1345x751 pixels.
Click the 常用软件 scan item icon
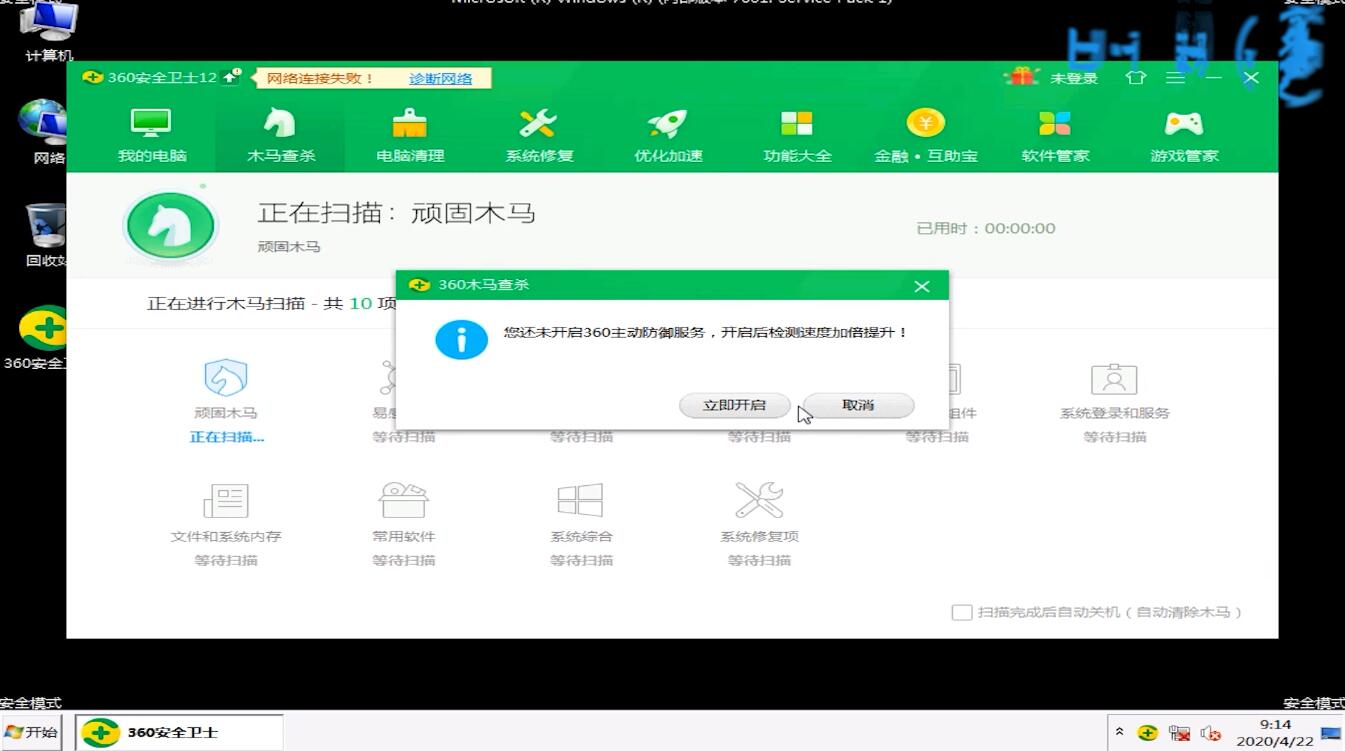[x=404, y=501]
